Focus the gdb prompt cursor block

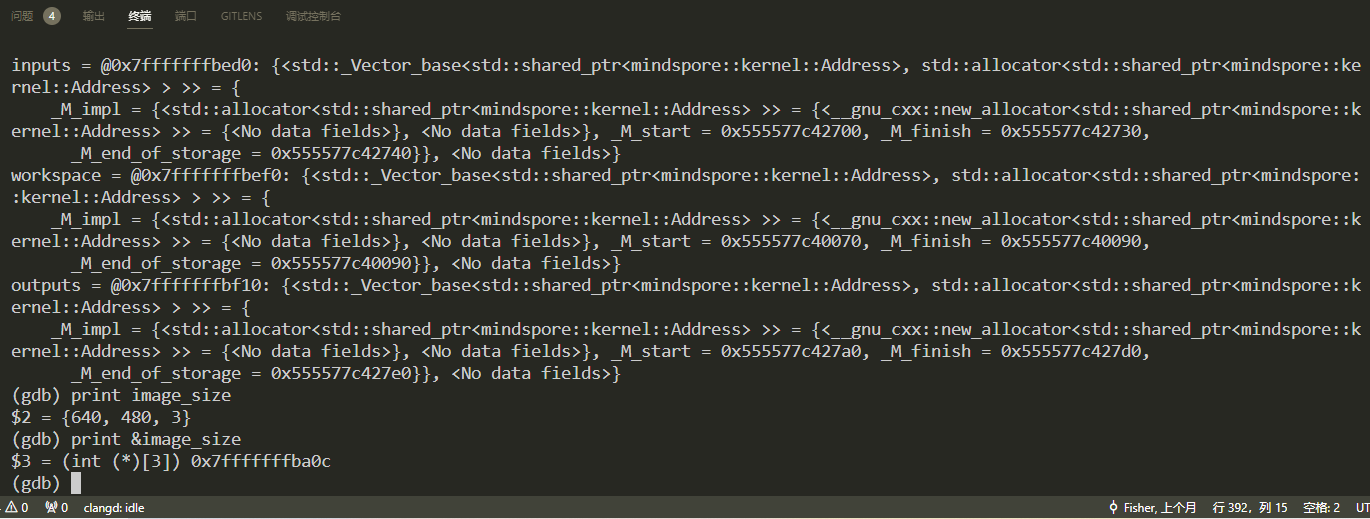pos(76,483)
